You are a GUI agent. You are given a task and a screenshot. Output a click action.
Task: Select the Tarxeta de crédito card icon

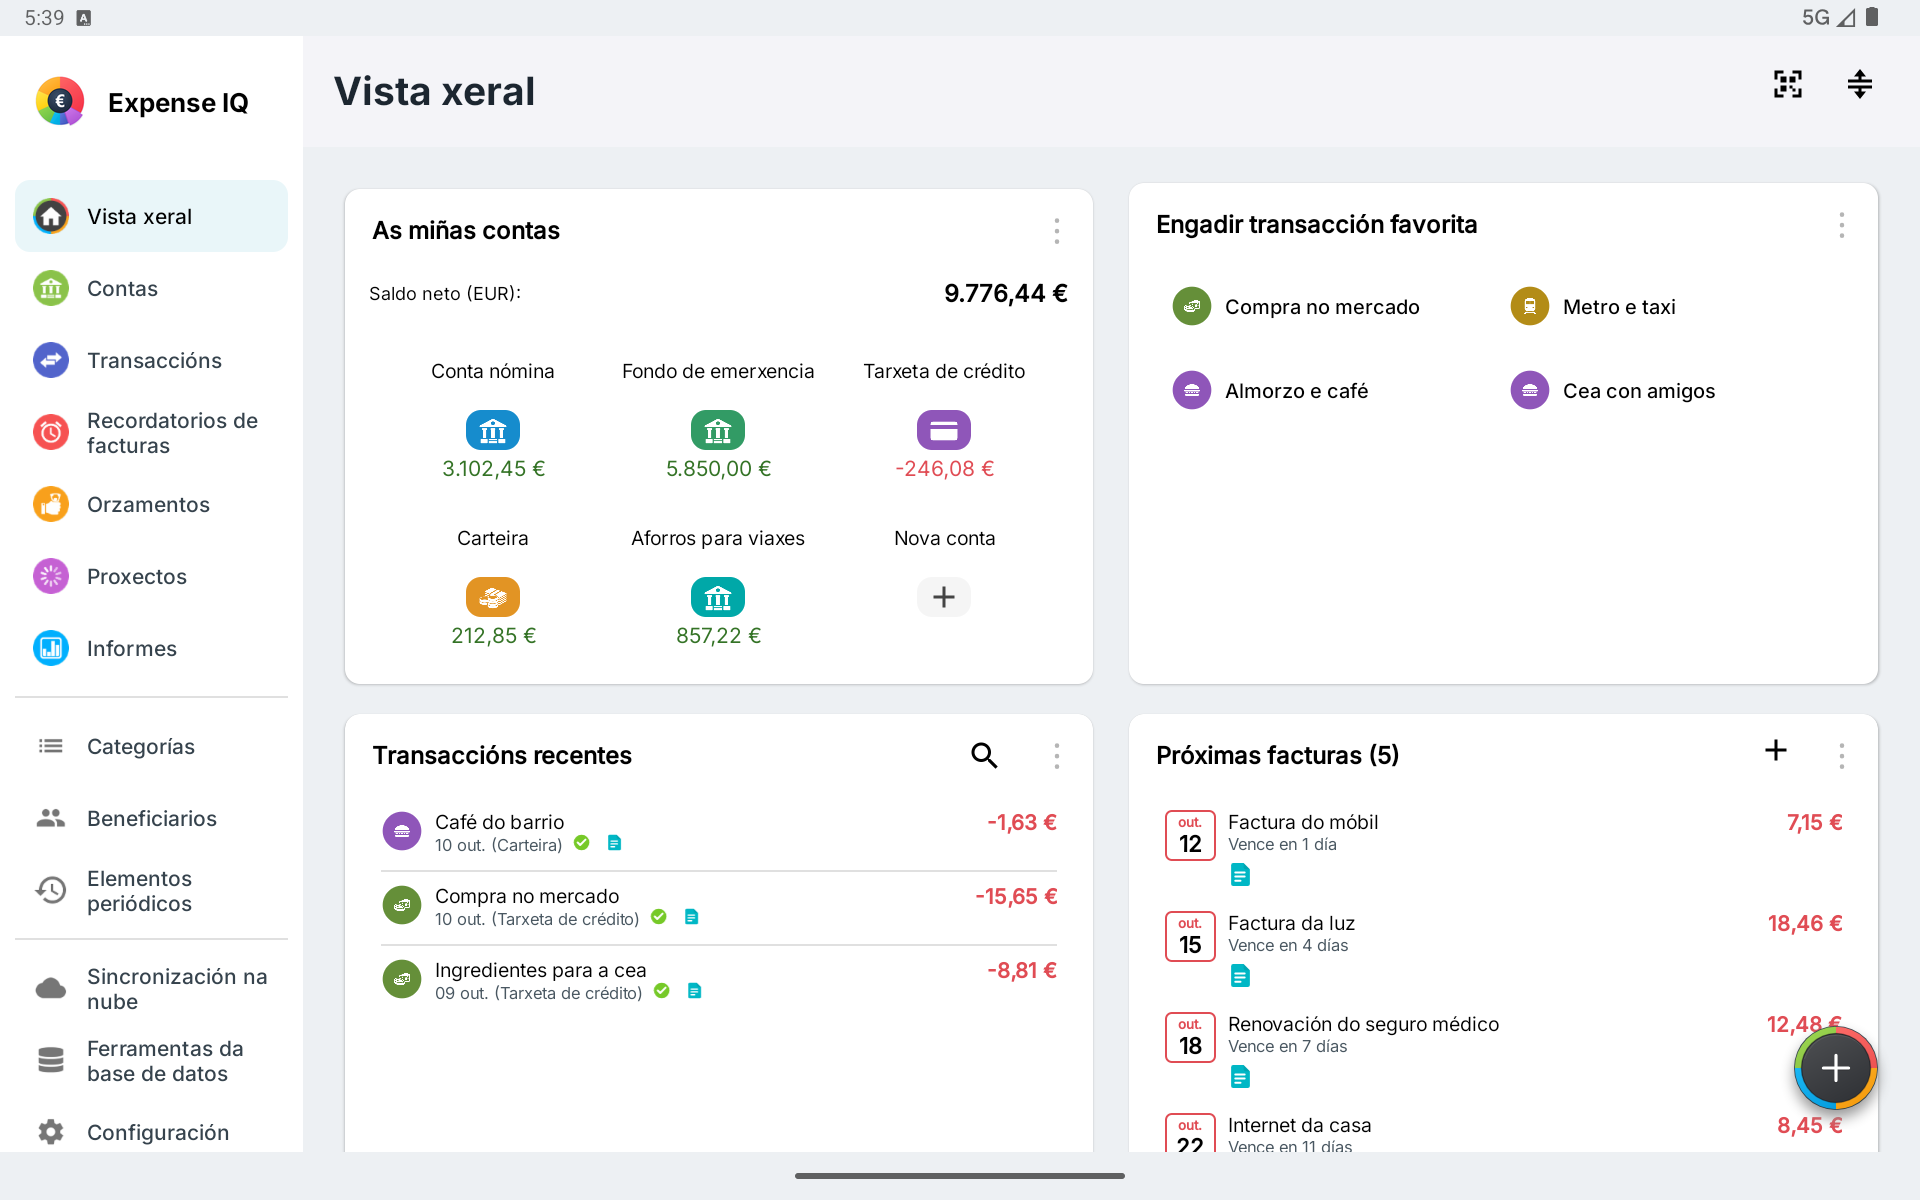coord(944,430)
